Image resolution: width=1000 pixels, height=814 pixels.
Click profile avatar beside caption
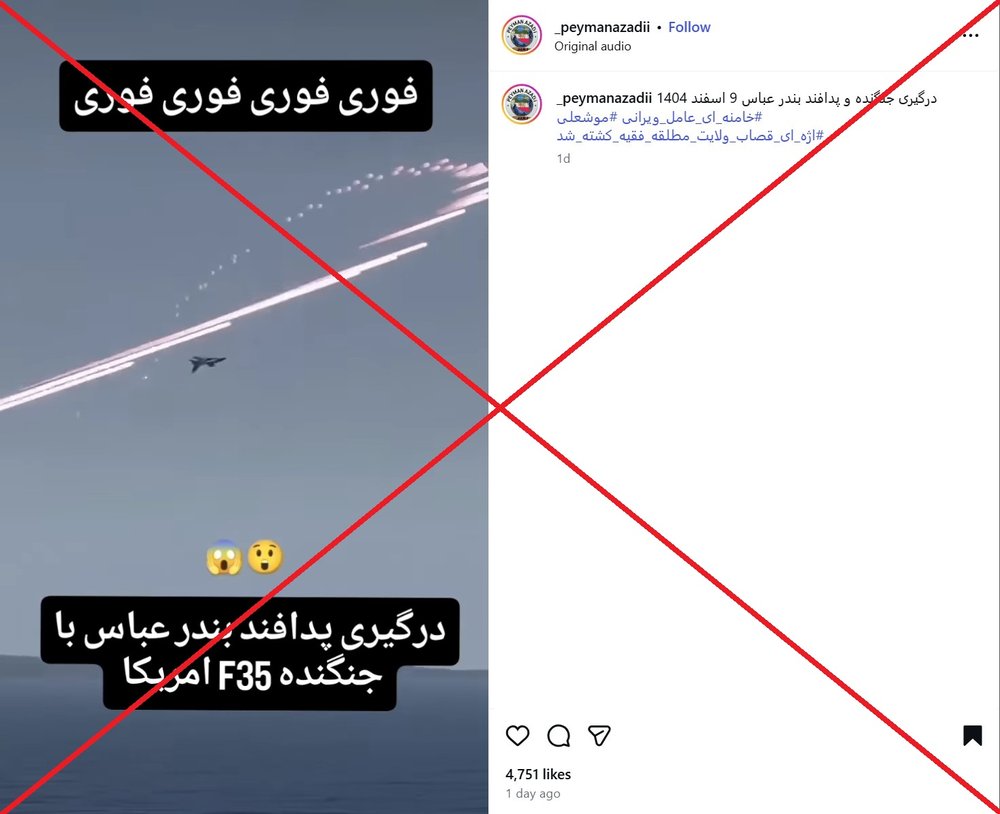click(x=522, y=104)
